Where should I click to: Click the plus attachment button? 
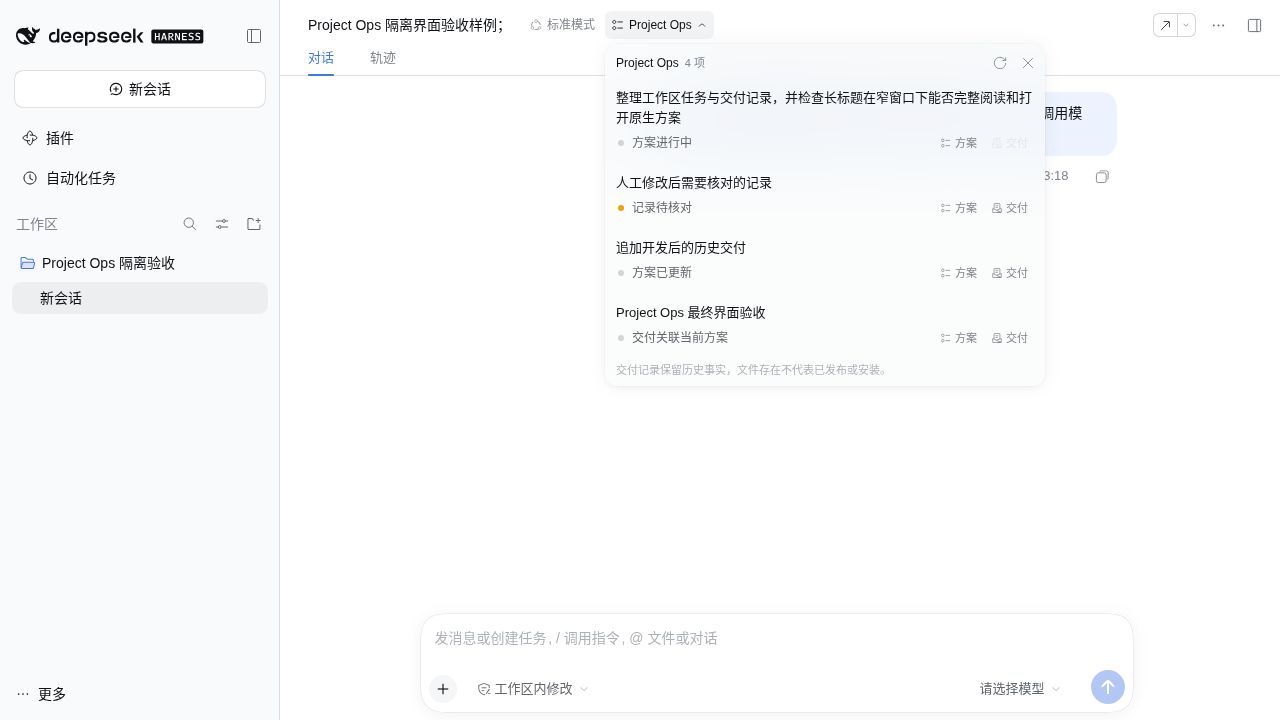pyautogui.click(x=443, y=689)
